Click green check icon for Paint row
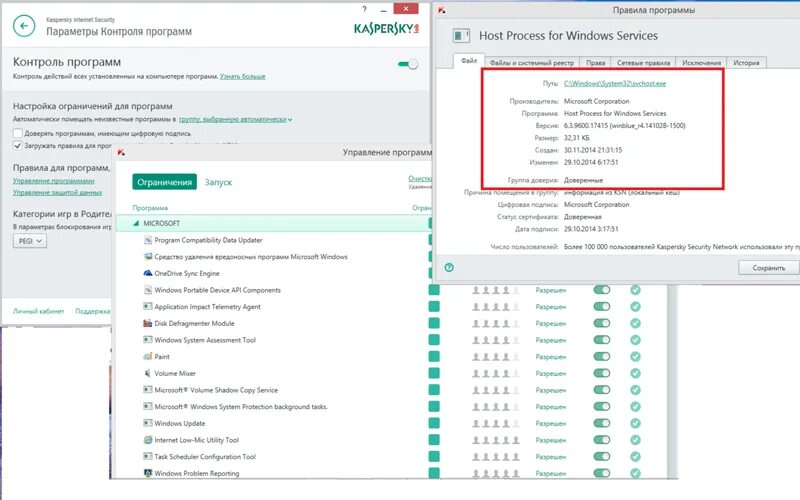The width and height of the screenshot is (800, 500). tap(635, 357)
